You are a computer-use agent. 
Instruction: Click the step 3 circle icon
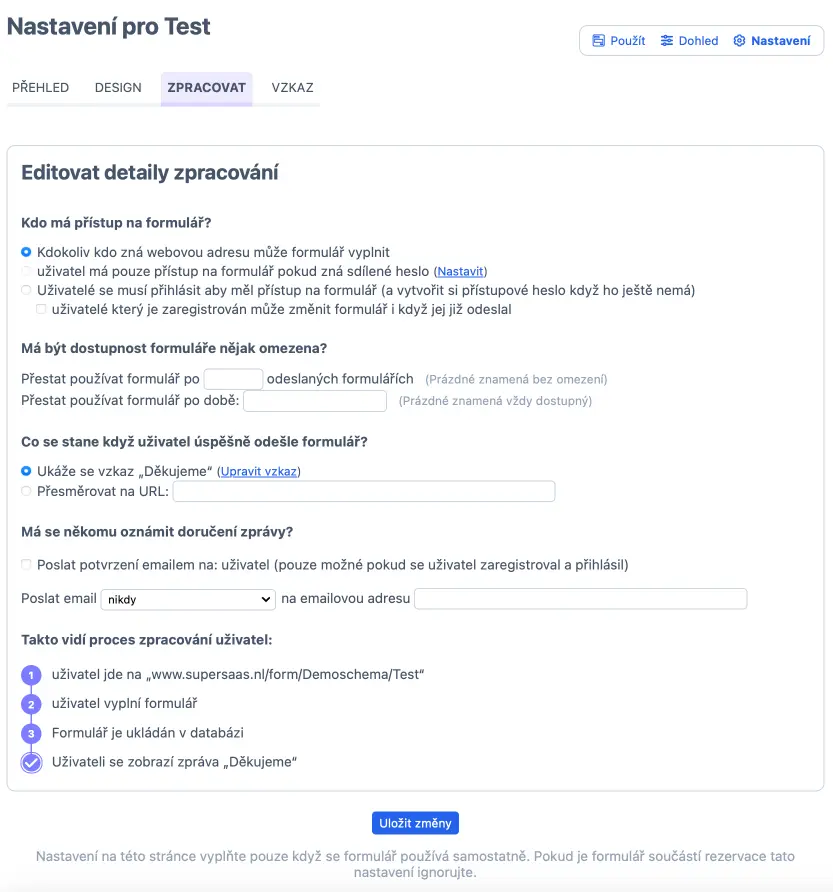click(31, 733)
